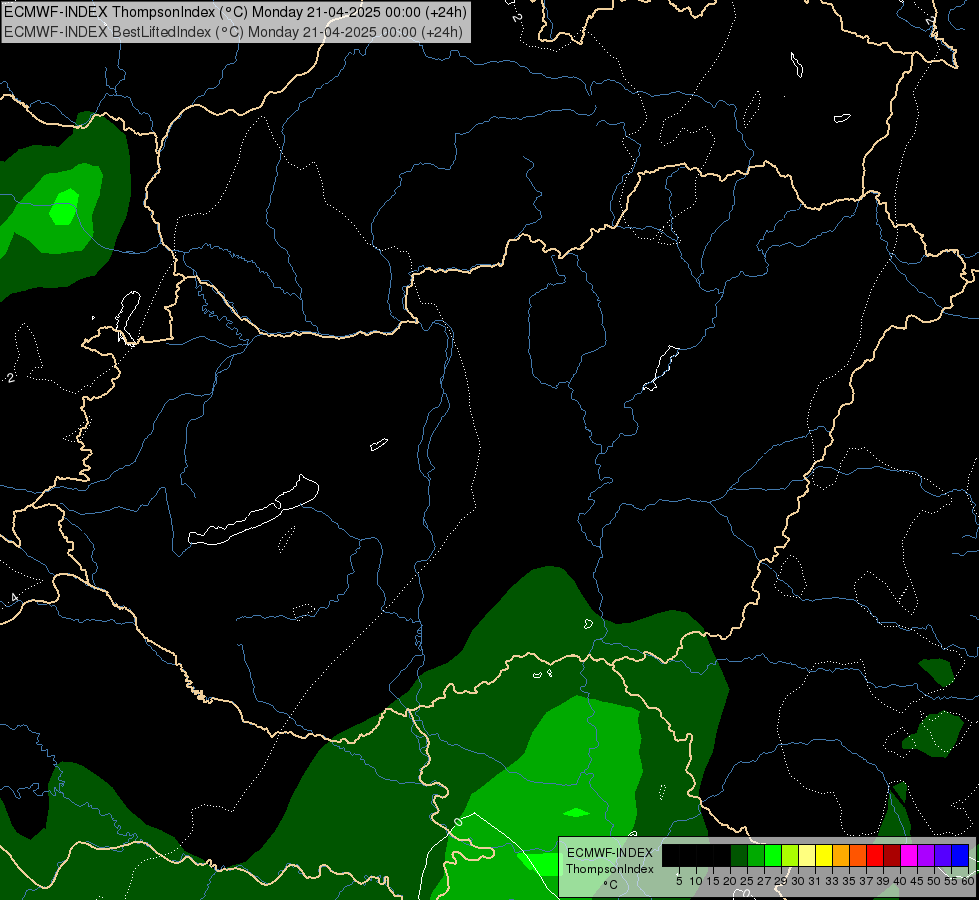
Task: Click the legend tick value 40
Action: pos(900,881)
